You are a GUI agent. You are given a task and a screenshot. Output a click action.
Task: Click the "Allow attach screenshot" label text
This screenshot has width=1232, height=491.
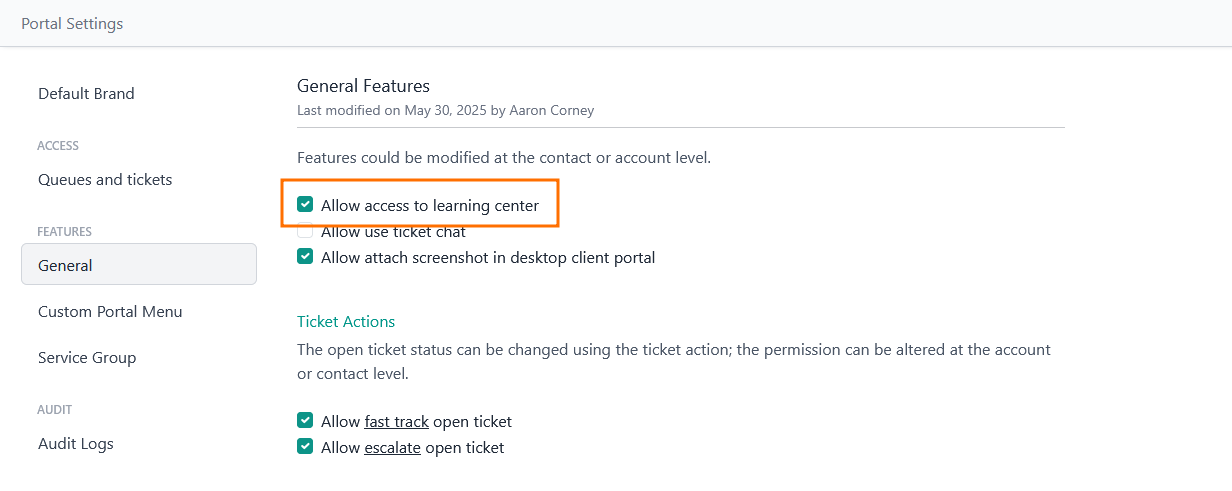tap(488, 258)
